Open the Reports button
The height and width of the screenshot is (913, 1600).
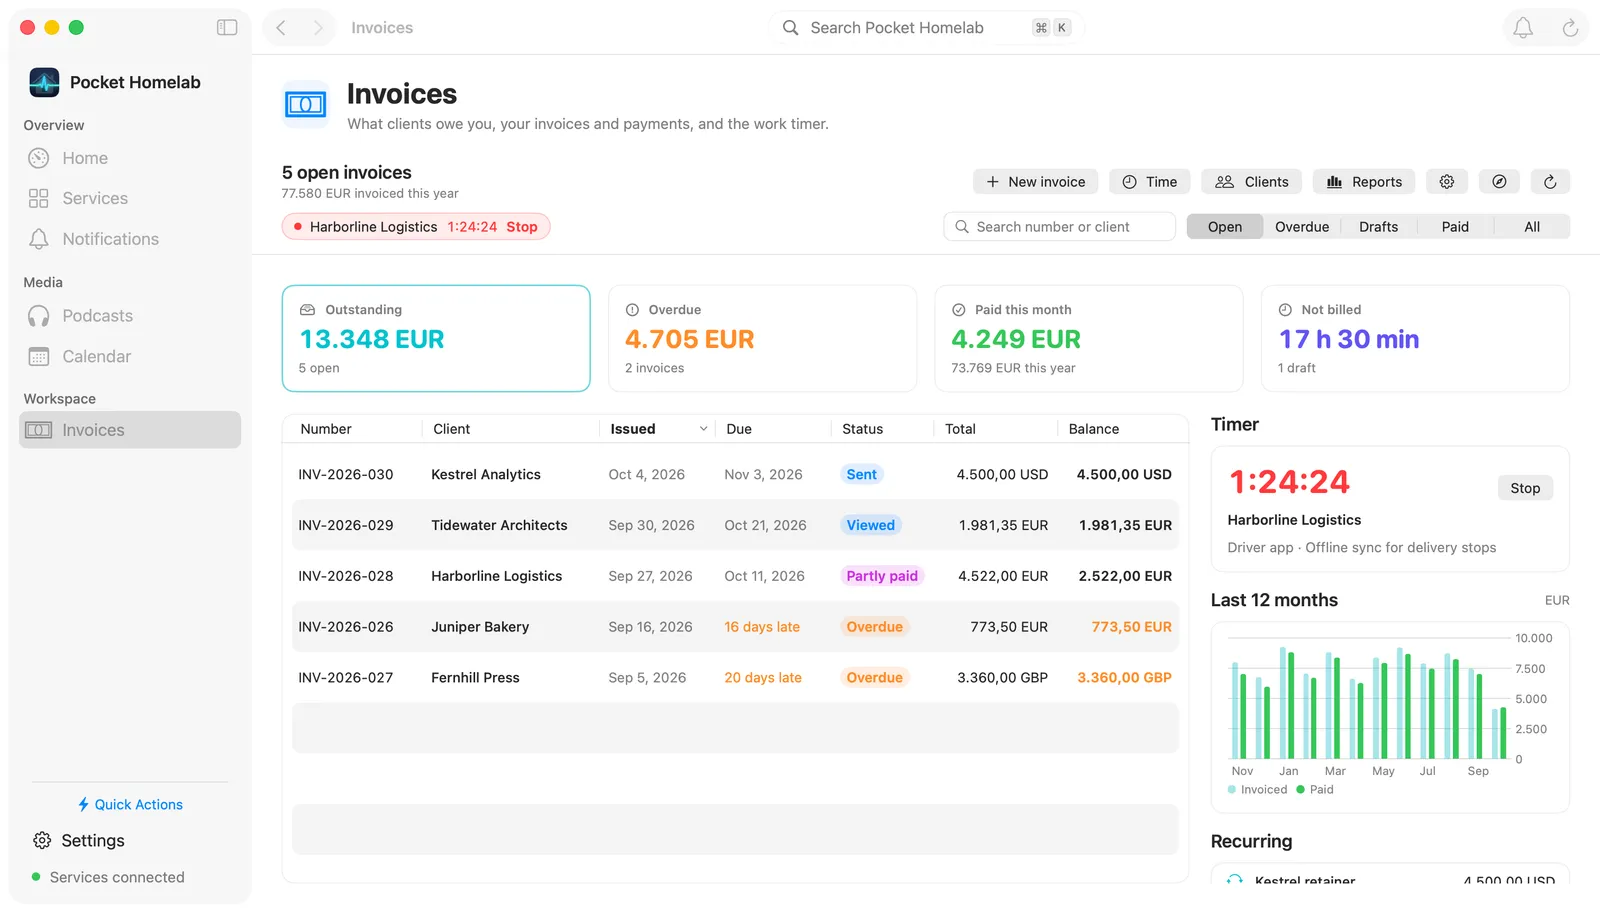pos(1364,182)
